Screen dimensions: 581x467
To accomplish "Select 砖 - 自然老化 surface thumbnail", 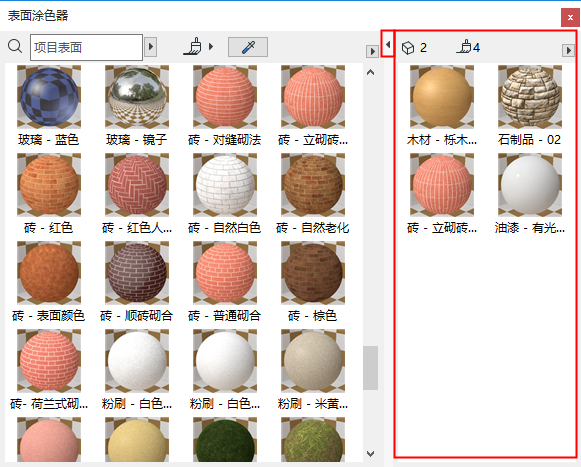I will 313,185.
